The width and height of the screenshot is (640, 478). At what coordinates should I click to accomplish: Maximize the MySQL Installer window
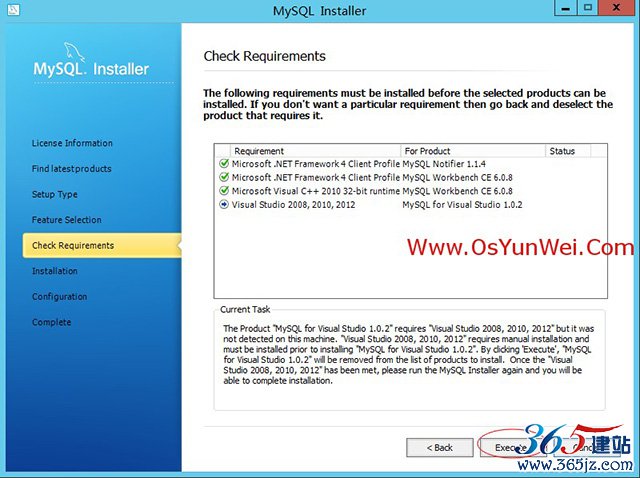[588, 9]
